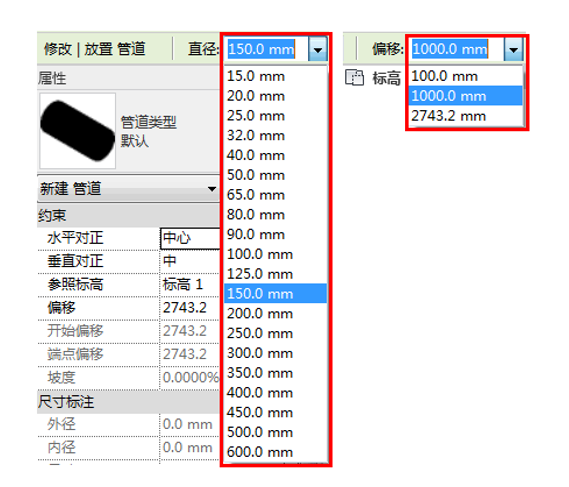Click the pipe type preview thumbnail

(77, 131)
